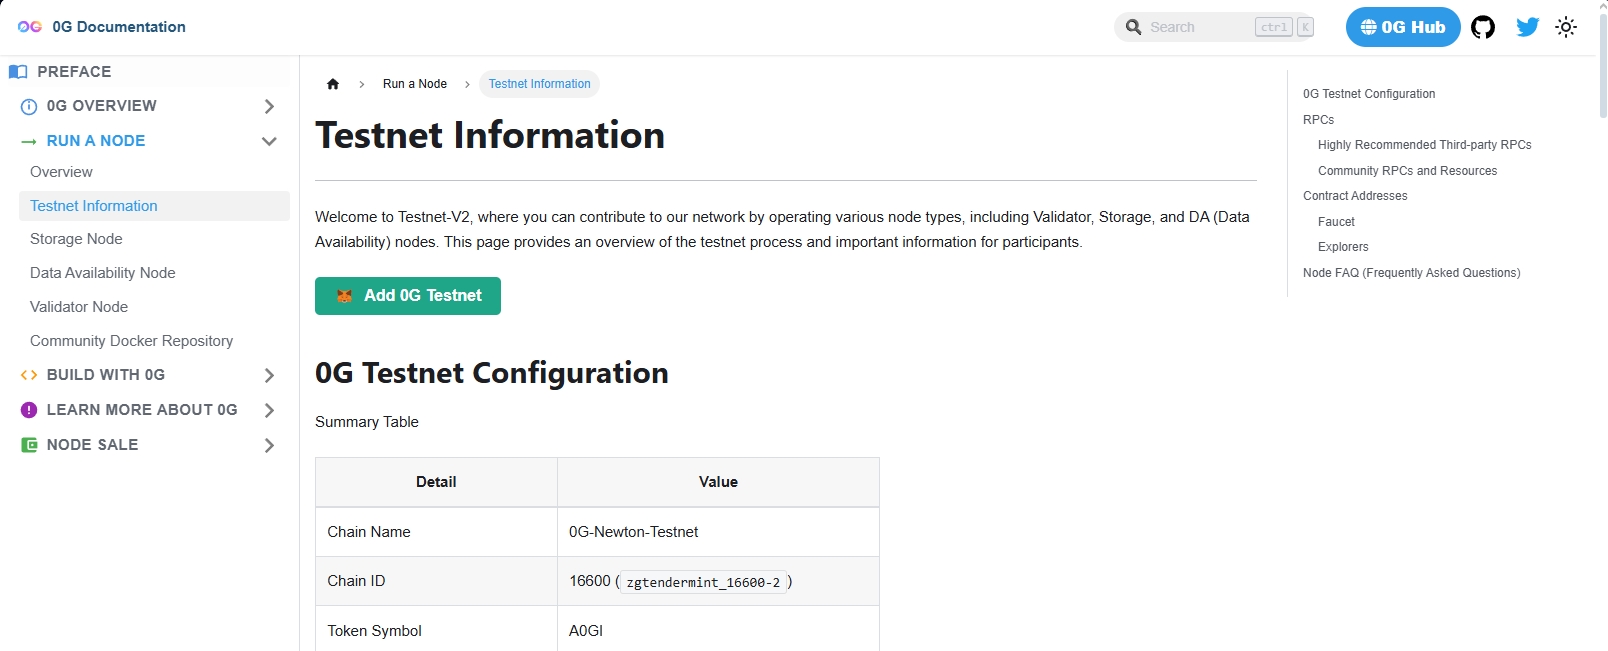Viewport: 1608px width, 651px height.
Task: Expand the Node Sale section chevron
Action: coord(269,445)
